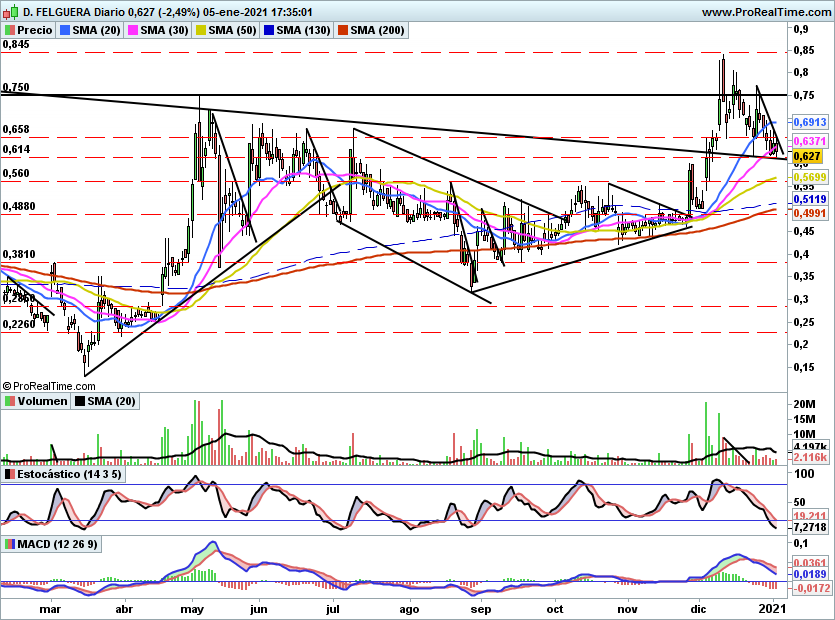This screenshot has height=620, width=835.
Task: Select the SMA (130) legend label
Action: coord(298,31)
